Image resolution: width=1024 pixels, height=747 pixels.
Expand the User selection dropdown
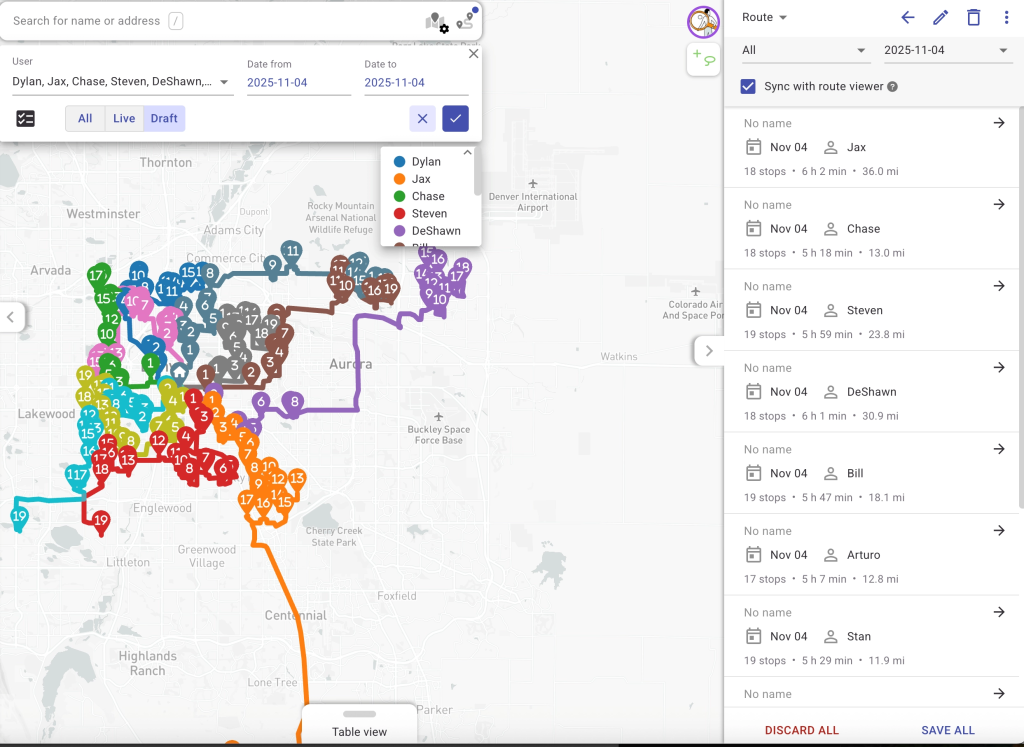tap(224, 83)
